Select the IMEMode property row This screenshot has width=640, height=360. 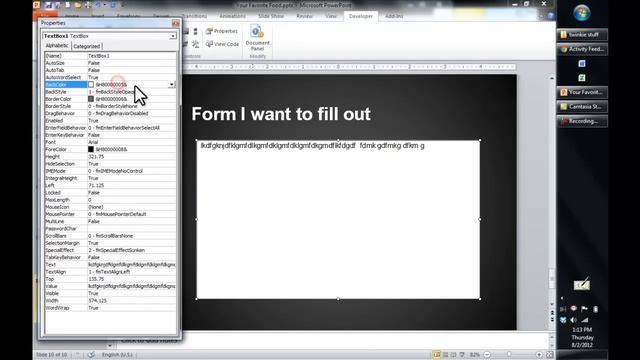tap(110, 171)
